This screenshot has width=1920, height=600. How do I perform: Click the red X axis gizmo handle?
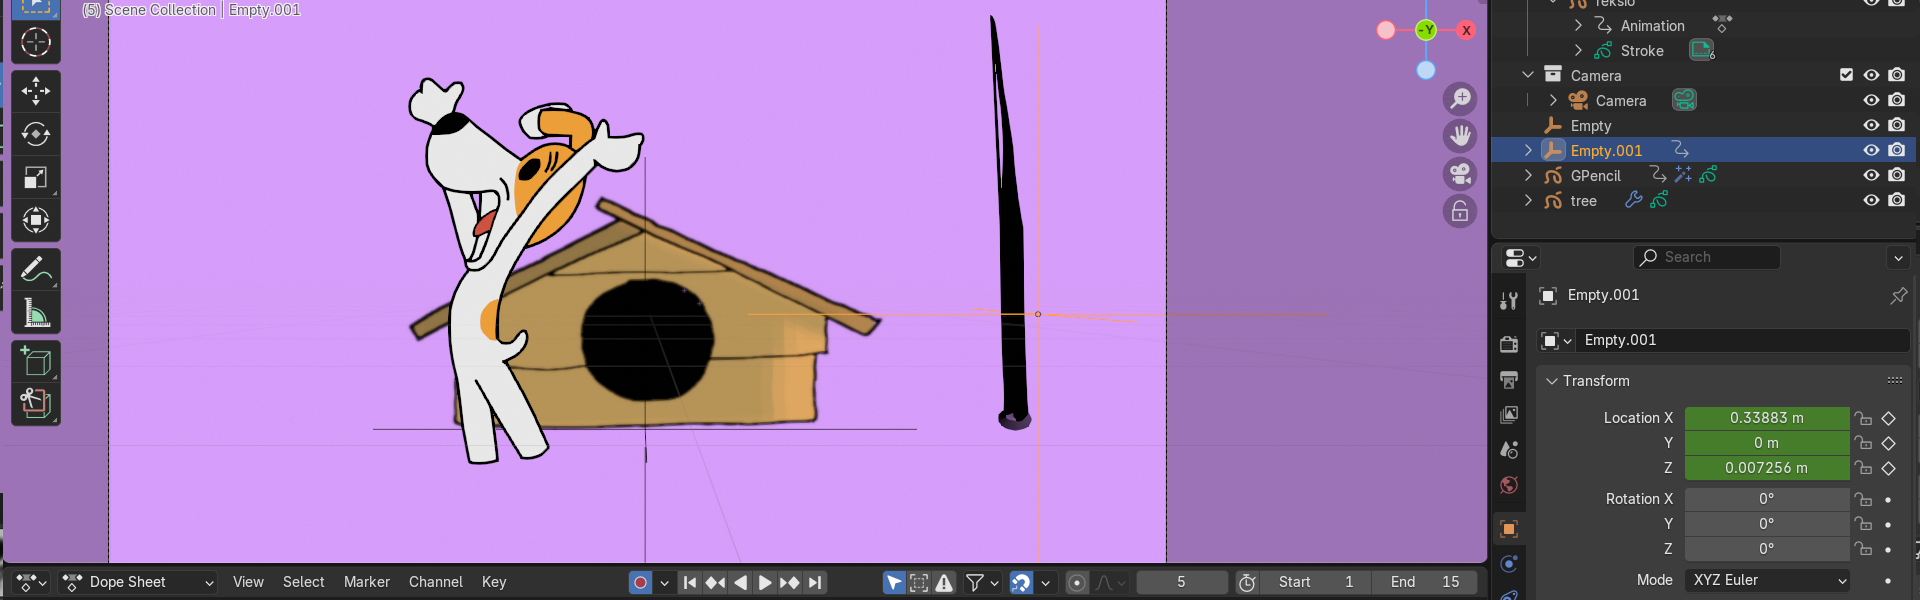[1466, 30]
